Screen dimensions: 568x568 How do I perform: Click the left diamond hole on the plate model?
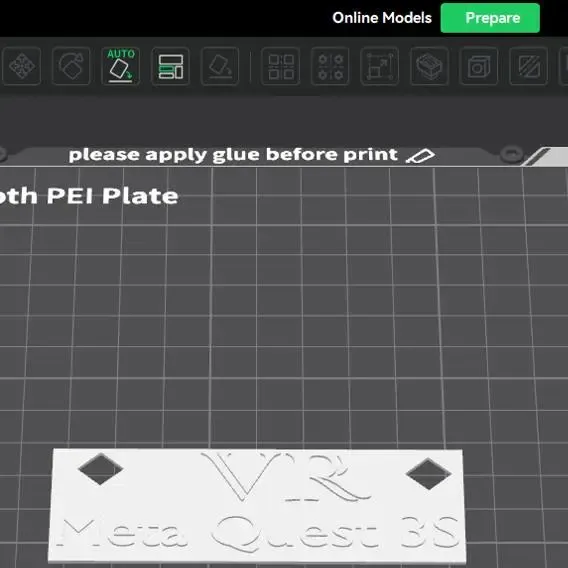point(101,468)
